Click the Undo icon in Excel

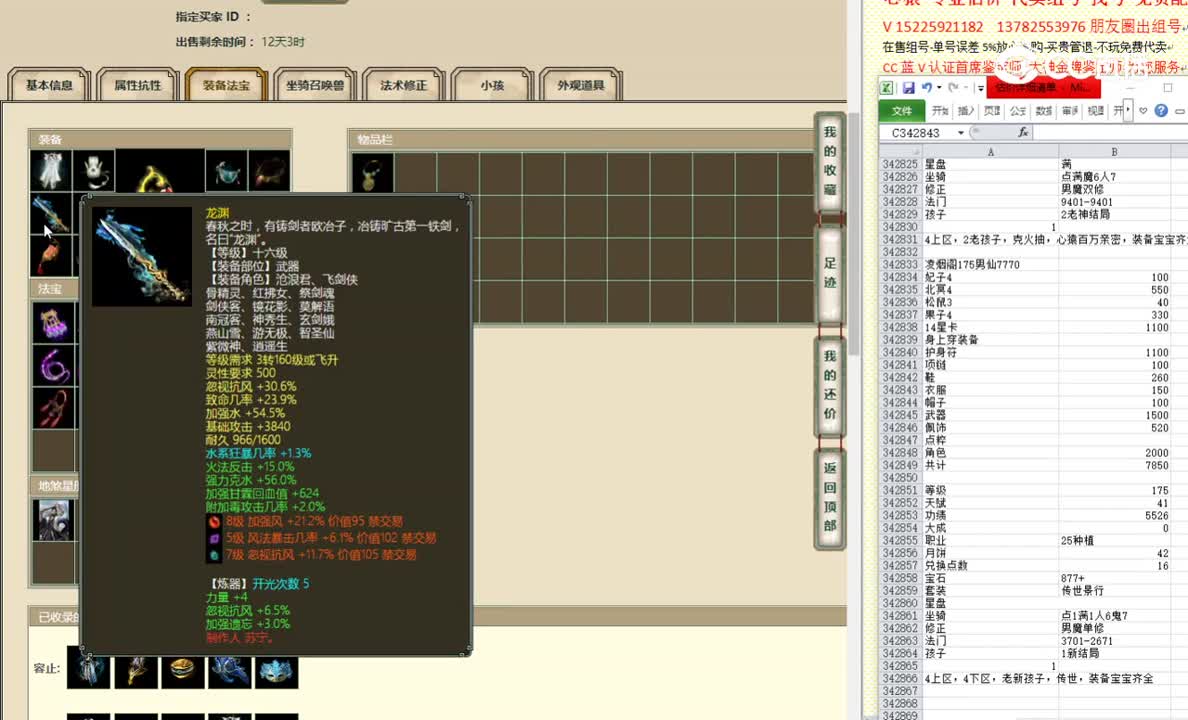click(928, 86)
